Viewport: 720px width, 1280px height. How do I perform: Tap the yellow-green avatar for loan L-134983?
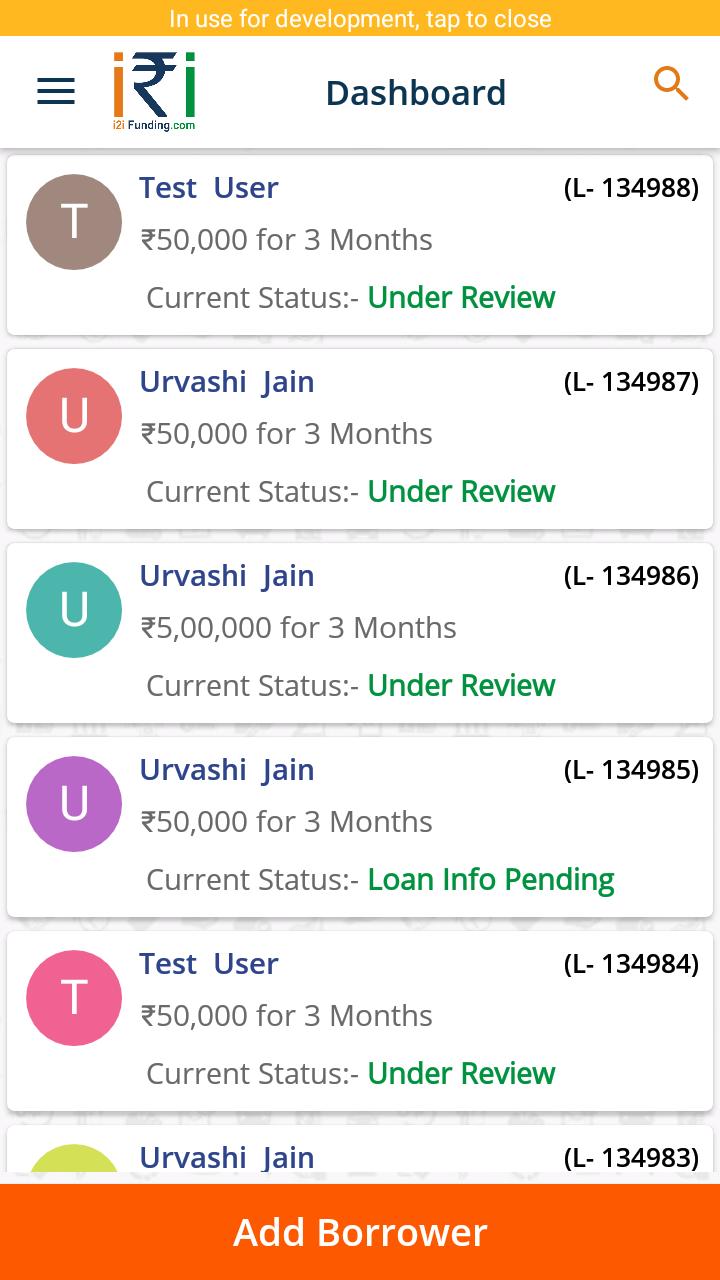74,1160
